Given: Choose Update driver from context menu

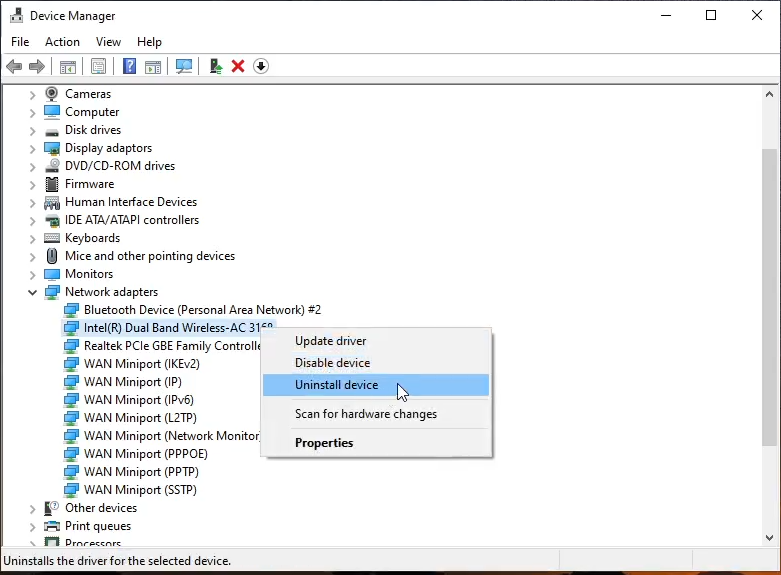Looking at the screenshot, I should (x=376, y=341).
